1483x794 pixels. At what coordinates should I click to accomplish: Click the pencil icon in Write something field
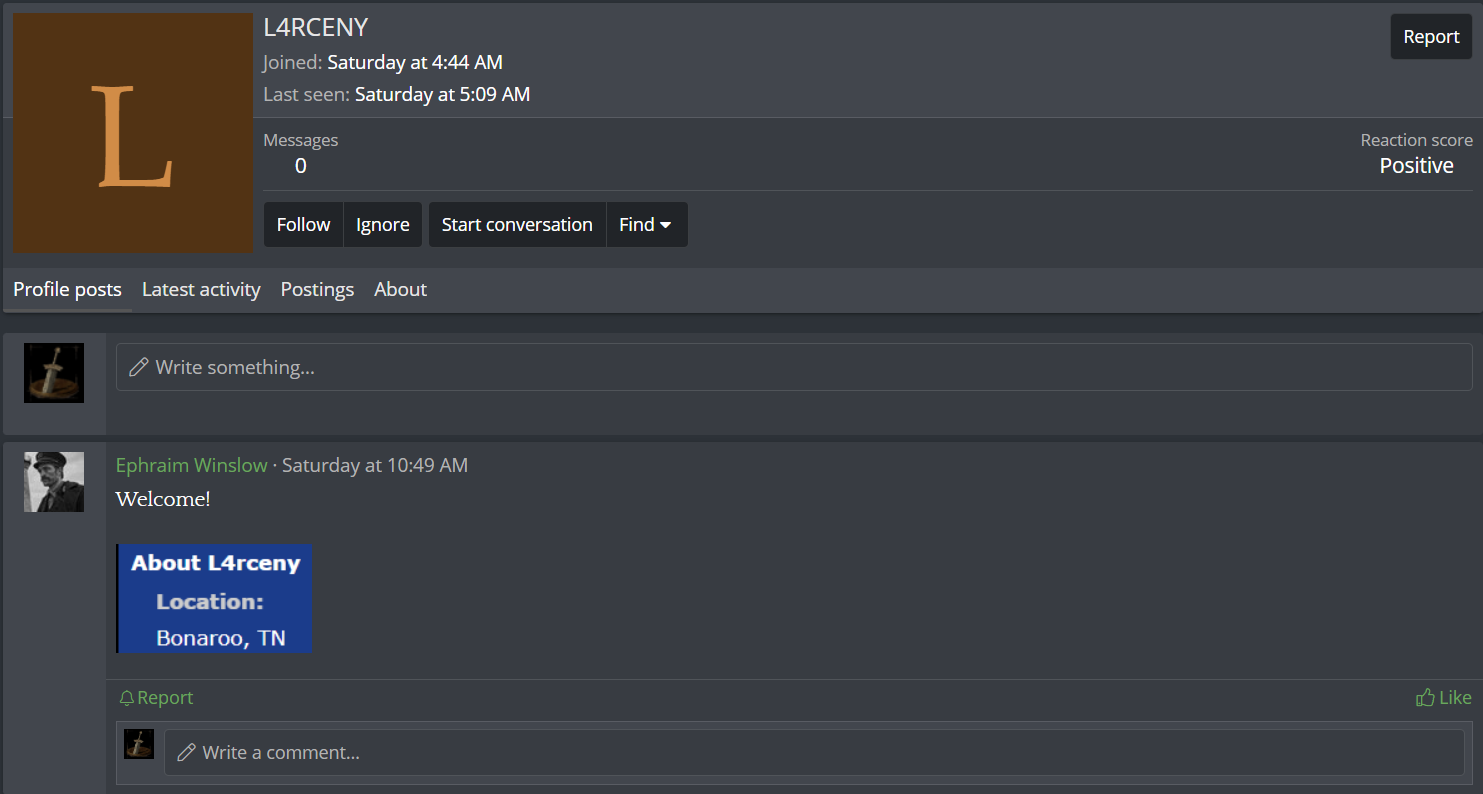pos(139,367)
